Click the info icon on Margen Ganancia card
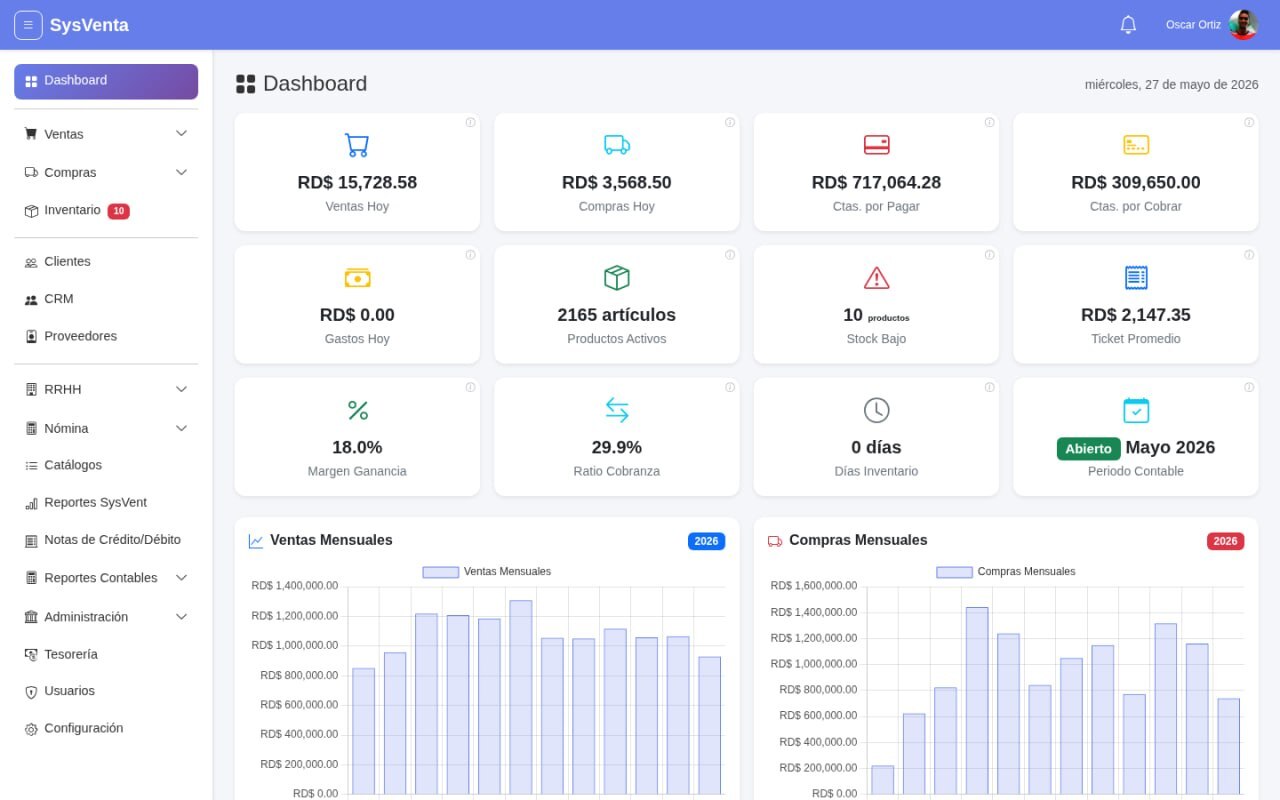Viewport: 1280px width, 800px height. pyautogui.click(x=470, y=388)
